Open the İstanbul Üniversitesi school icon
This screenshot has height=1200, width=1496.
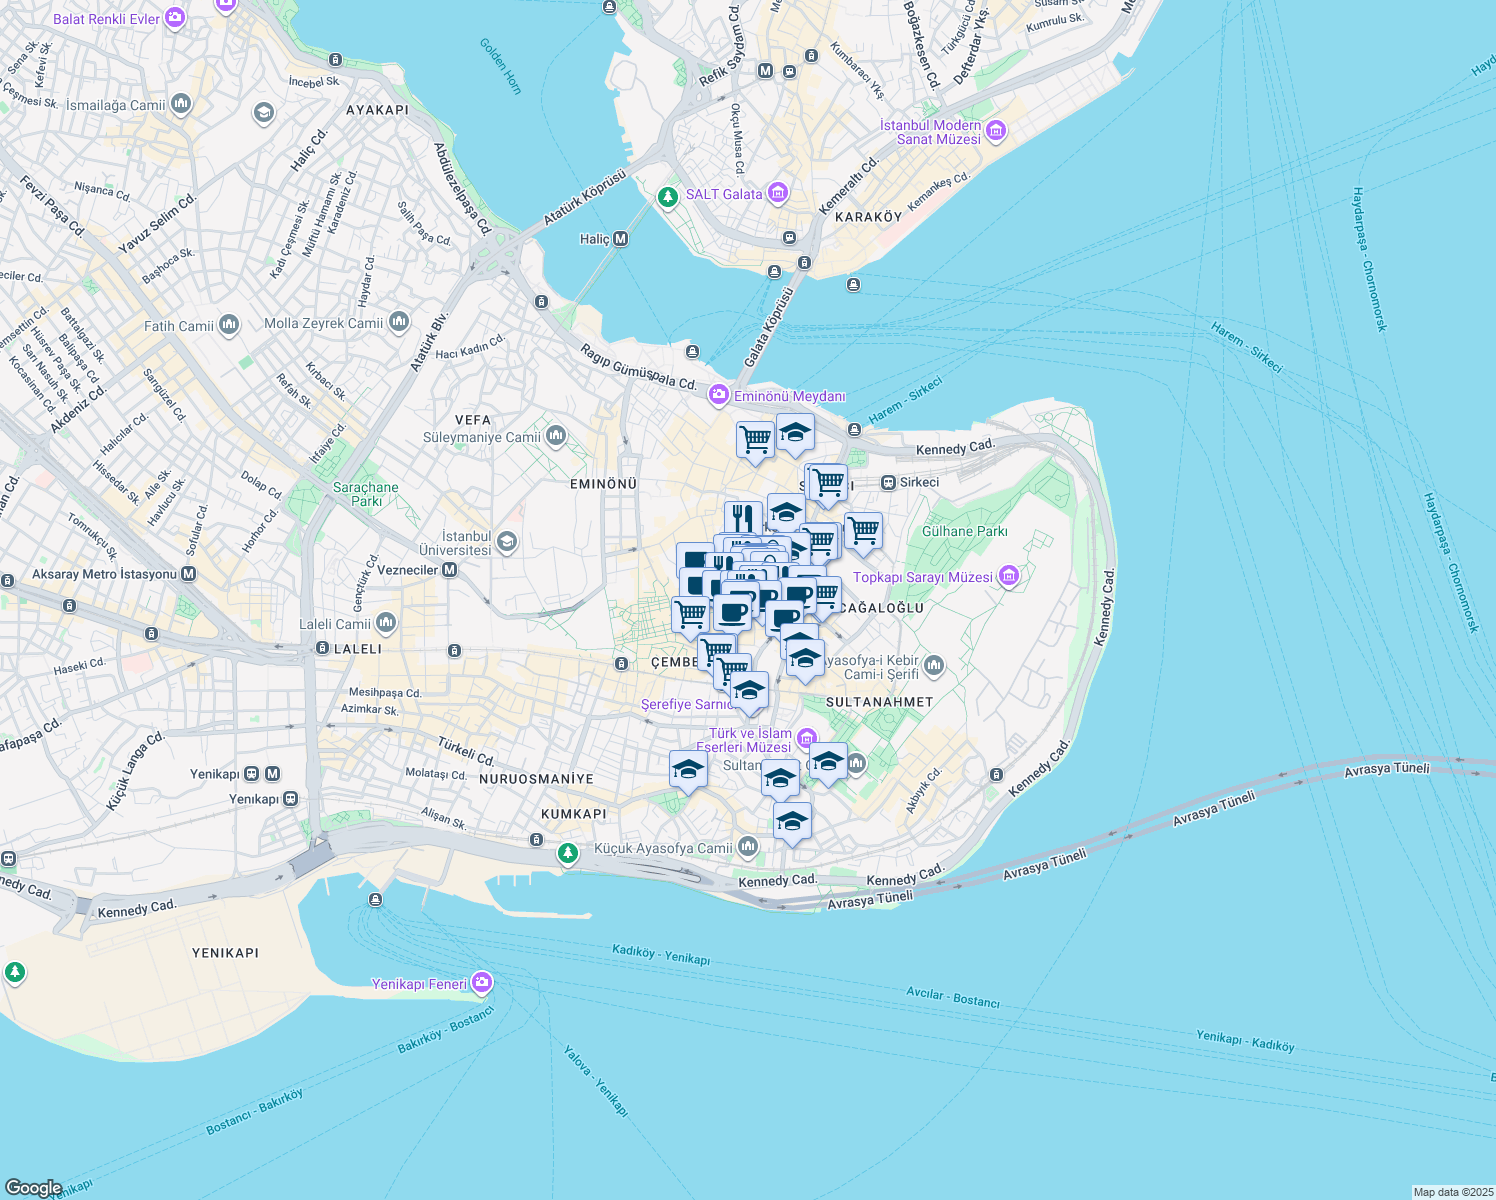click(x=507, y=542)
